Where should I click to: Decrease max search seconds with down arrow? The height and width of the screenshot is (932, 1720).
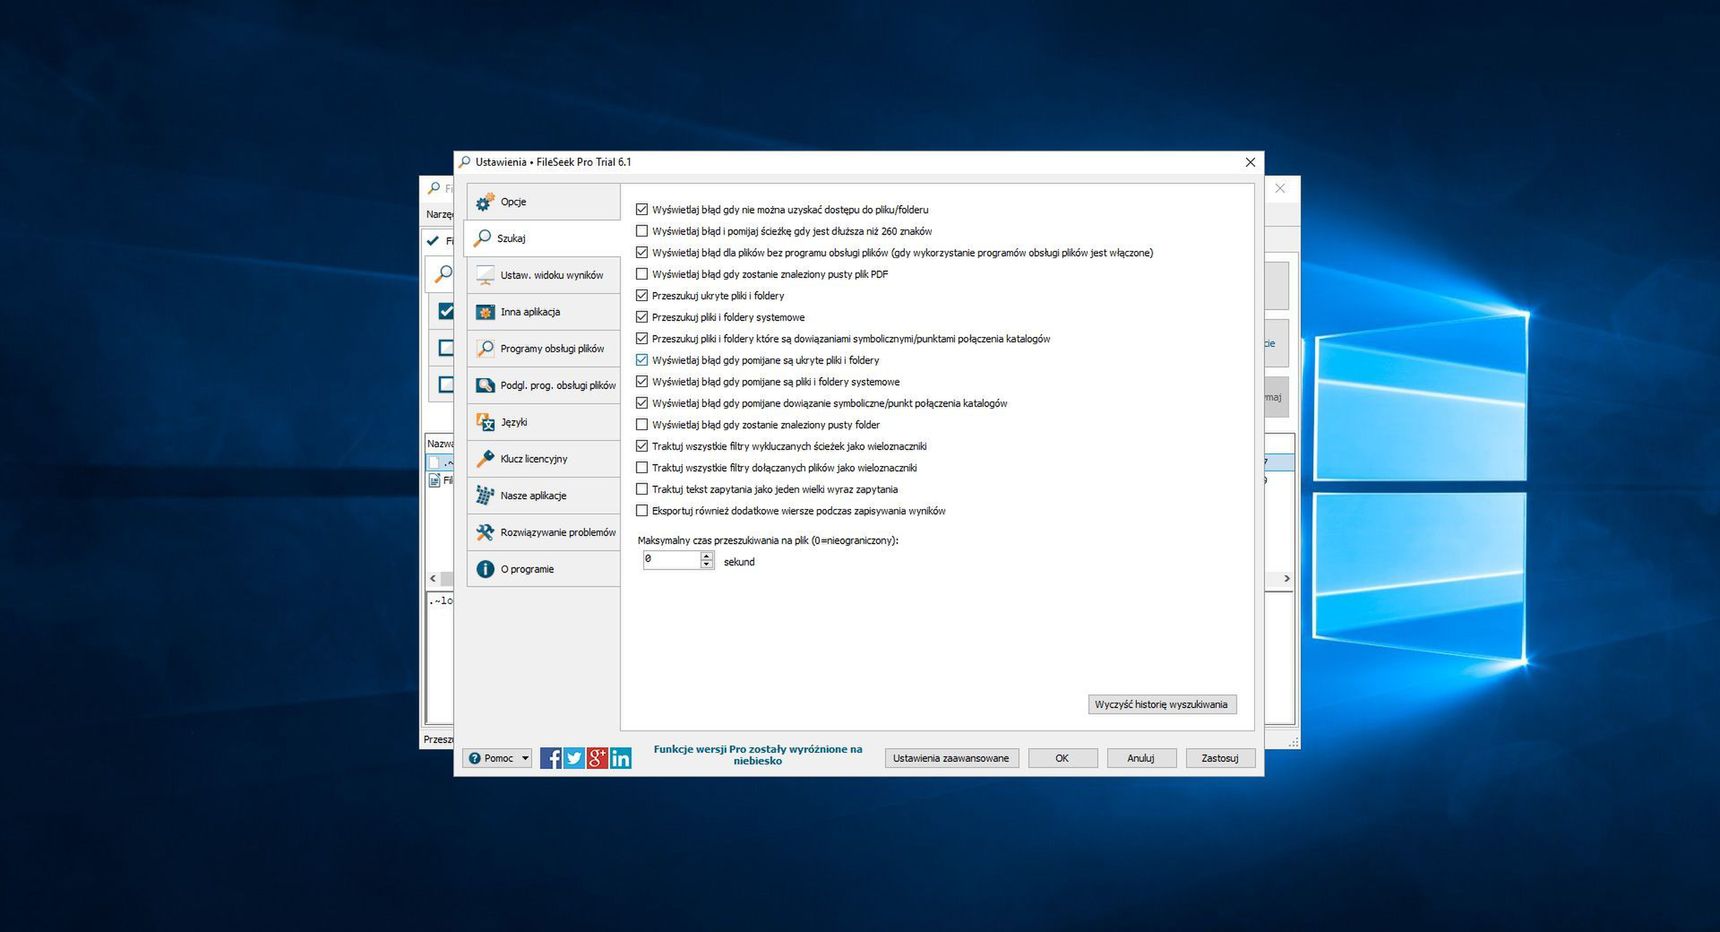coord(707,565)
